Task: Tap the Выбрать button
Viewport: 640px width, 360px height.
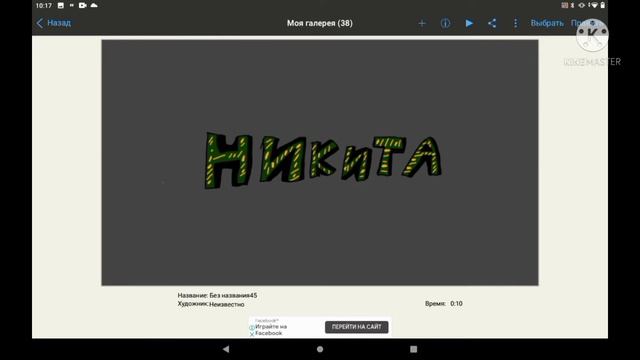Action: [x=547, y=23]
